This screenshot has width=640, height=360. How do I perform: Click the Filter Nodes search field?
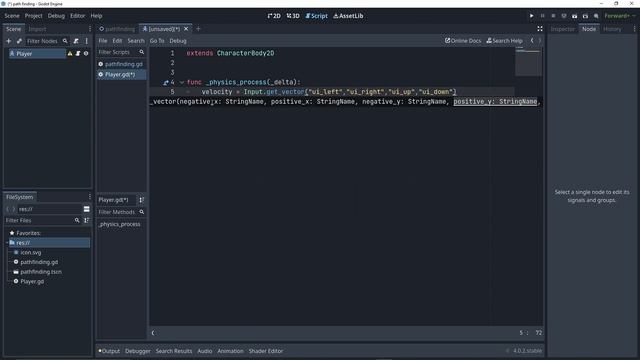tap(47, 41)
